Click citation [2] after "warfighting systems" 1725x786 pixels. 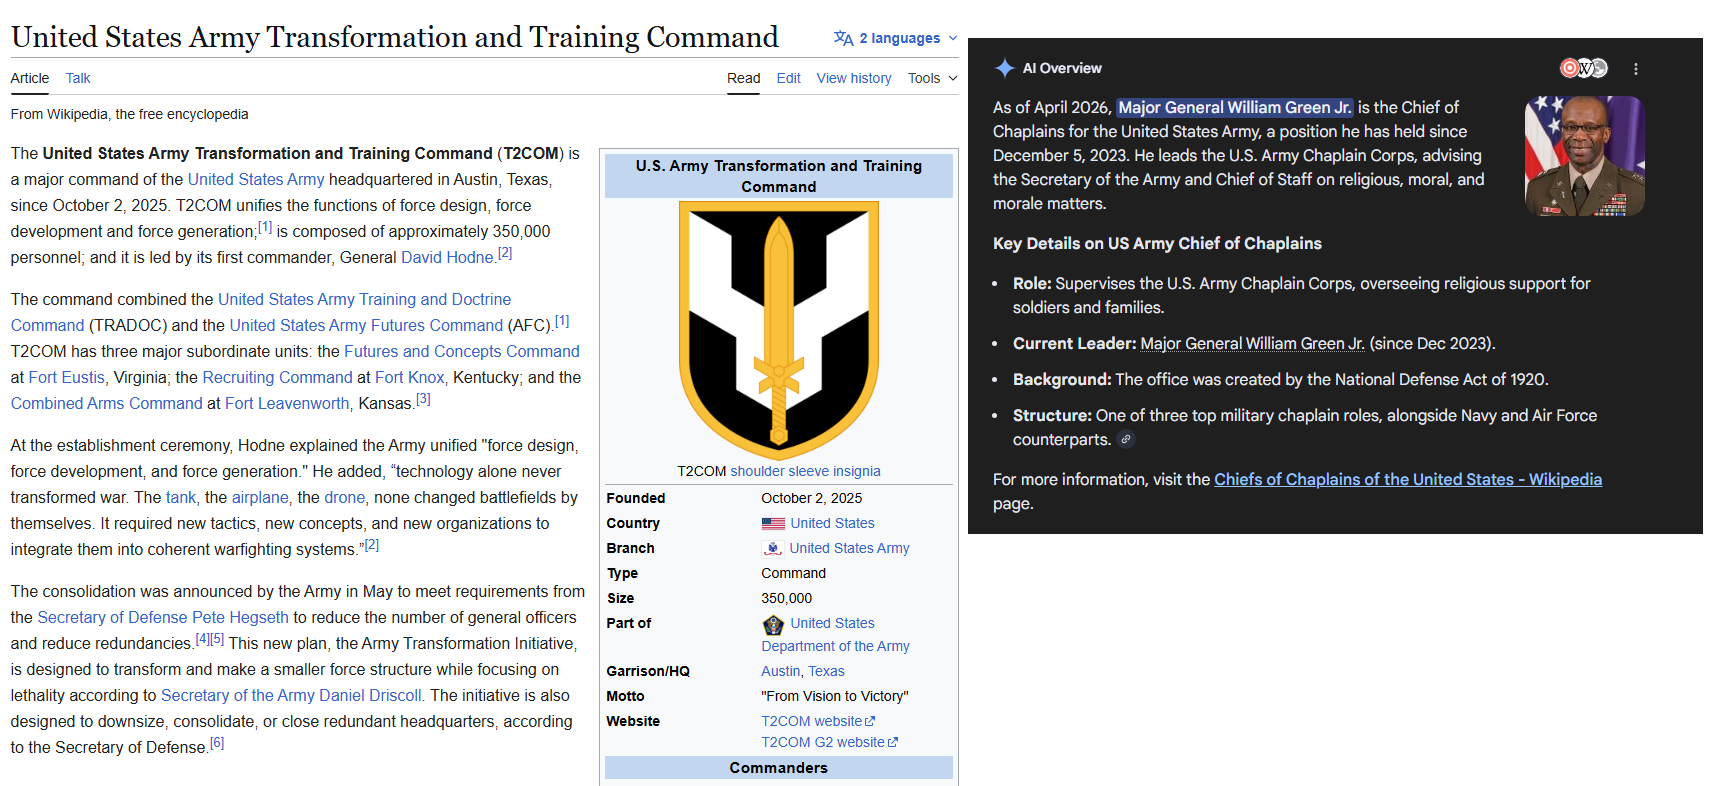click(372, 545)
